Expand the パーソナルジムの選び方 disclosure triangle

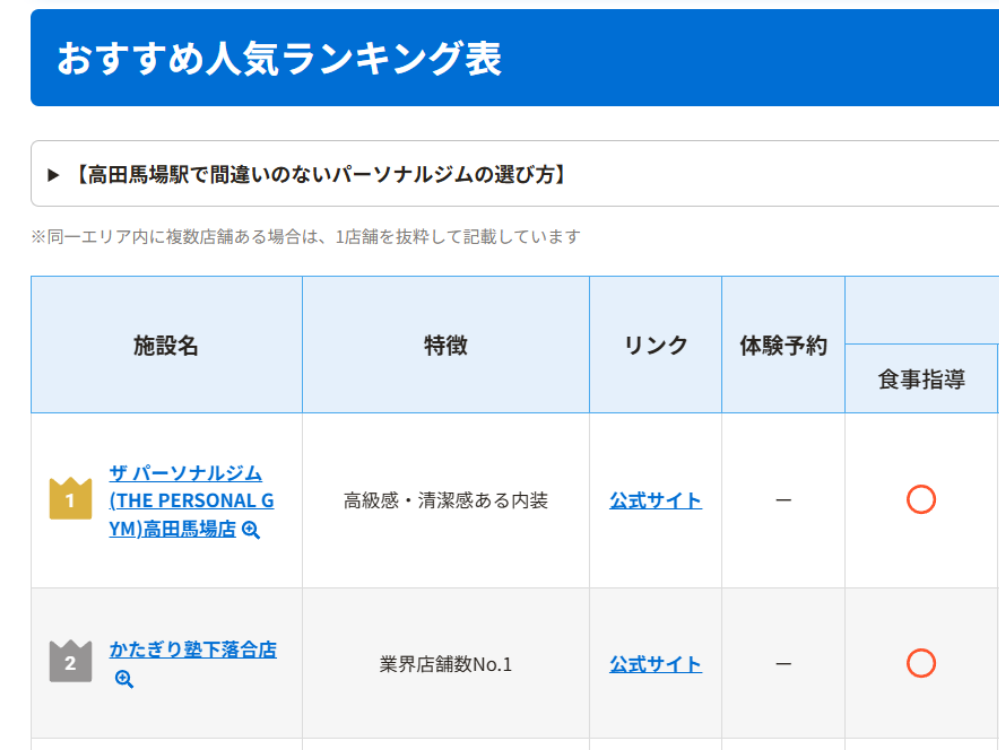click(x=54, y=175)
